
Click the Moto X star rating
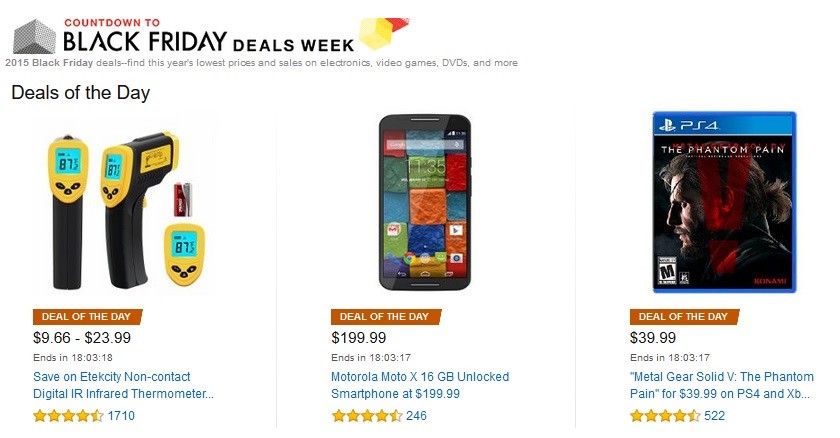366,416
